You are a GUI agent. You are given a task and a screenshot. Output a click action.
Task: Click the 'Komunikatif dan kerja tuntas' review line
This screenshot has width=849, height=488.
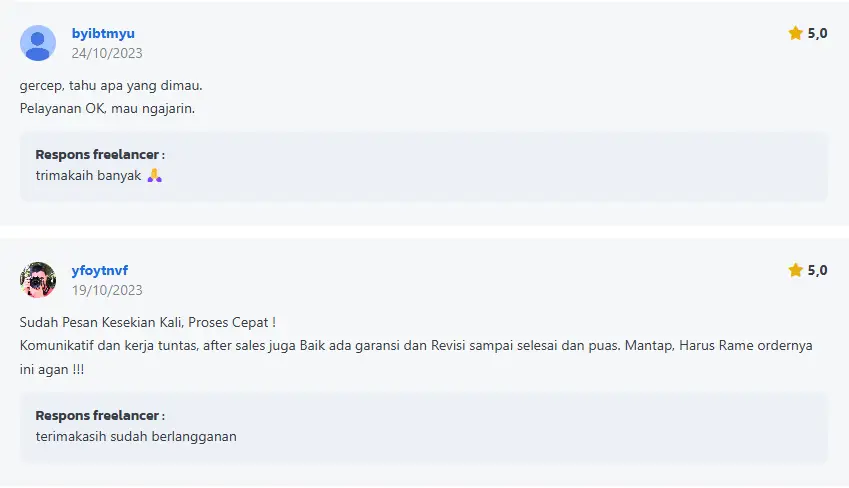point(416,346)
